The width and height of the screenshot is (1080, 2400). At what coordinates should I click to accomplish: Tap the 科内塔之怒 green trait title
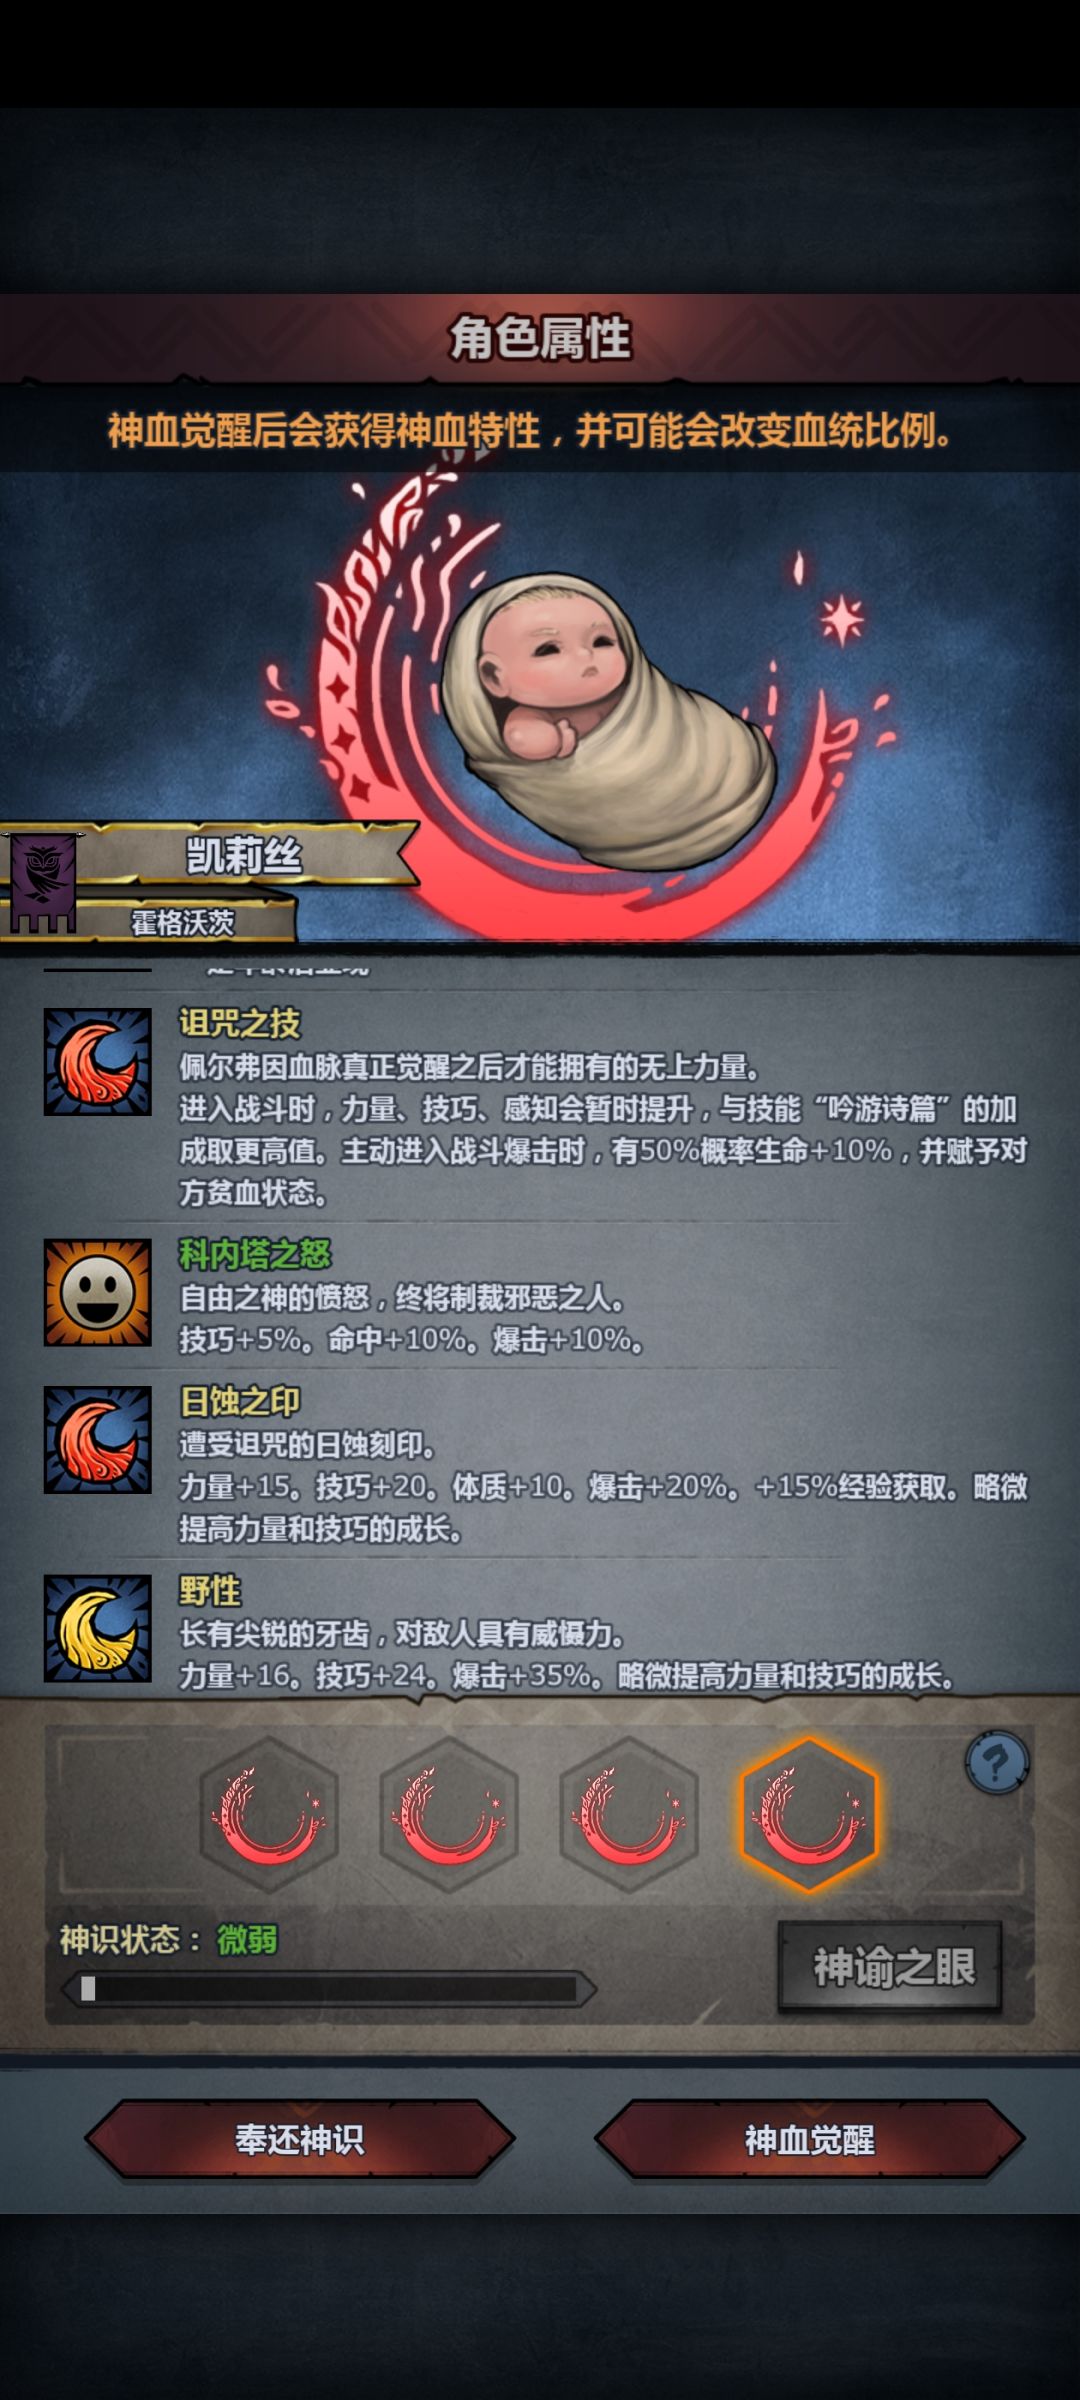(255, 1254)
